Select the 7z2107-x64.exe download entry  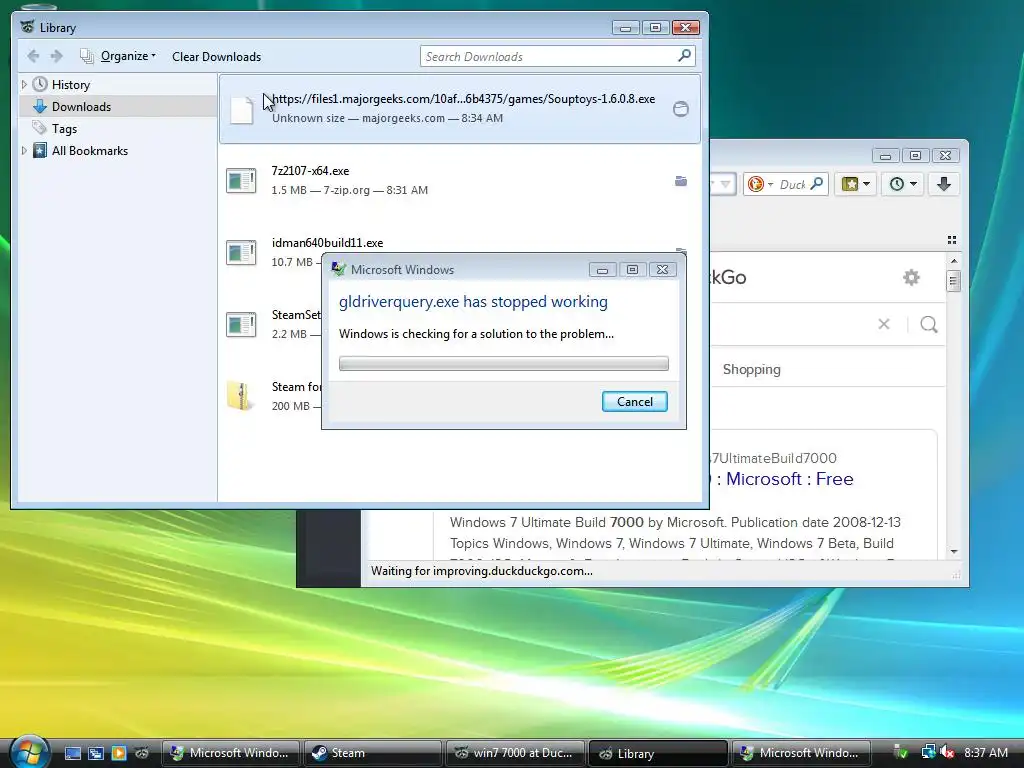point(460,180)
